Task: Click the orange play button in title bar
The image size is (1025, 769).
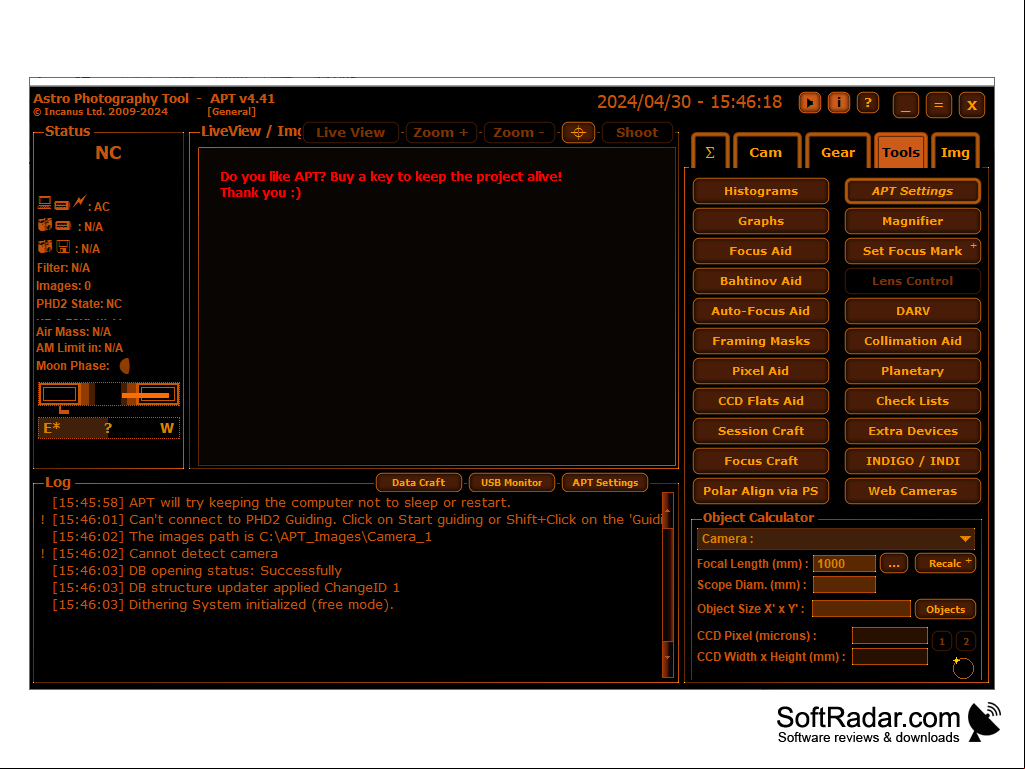Action: coord(809,103)
